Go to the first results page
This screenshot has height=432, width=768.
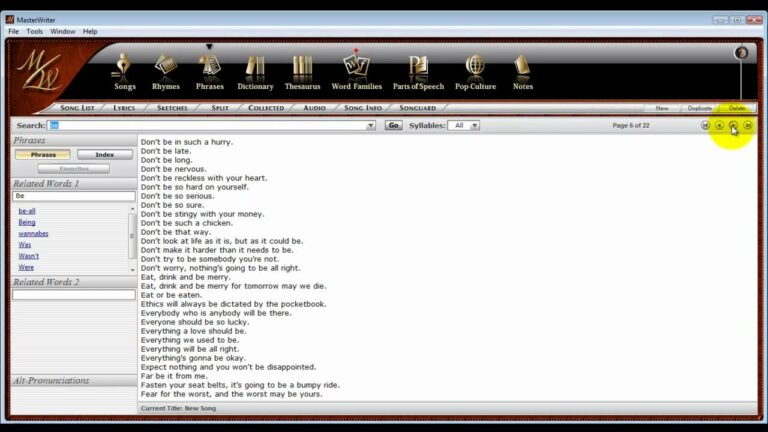click(705, 125)
